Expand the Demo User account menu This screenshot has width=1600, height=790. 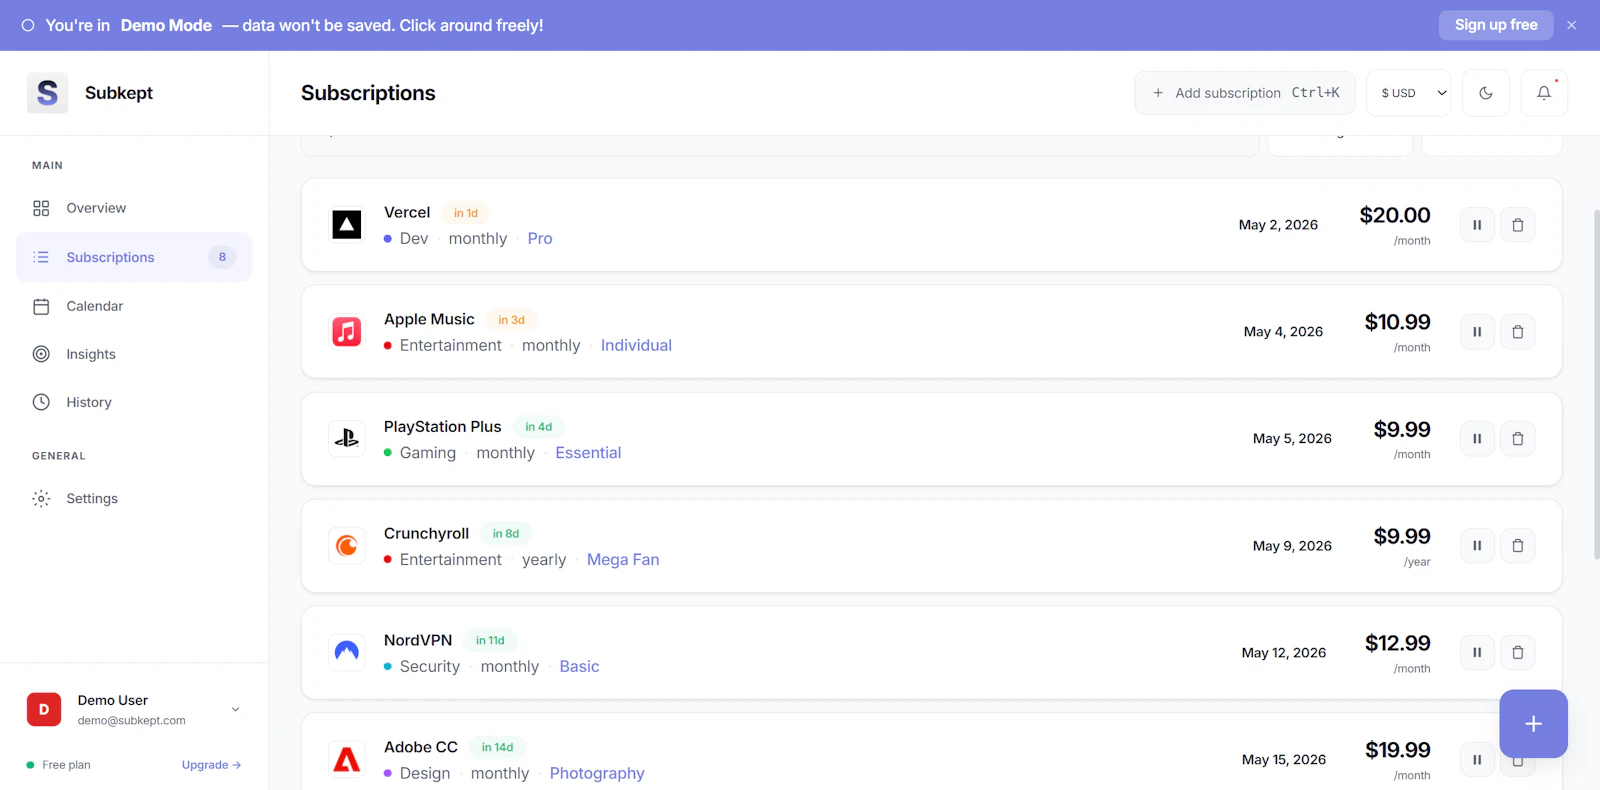236,709
